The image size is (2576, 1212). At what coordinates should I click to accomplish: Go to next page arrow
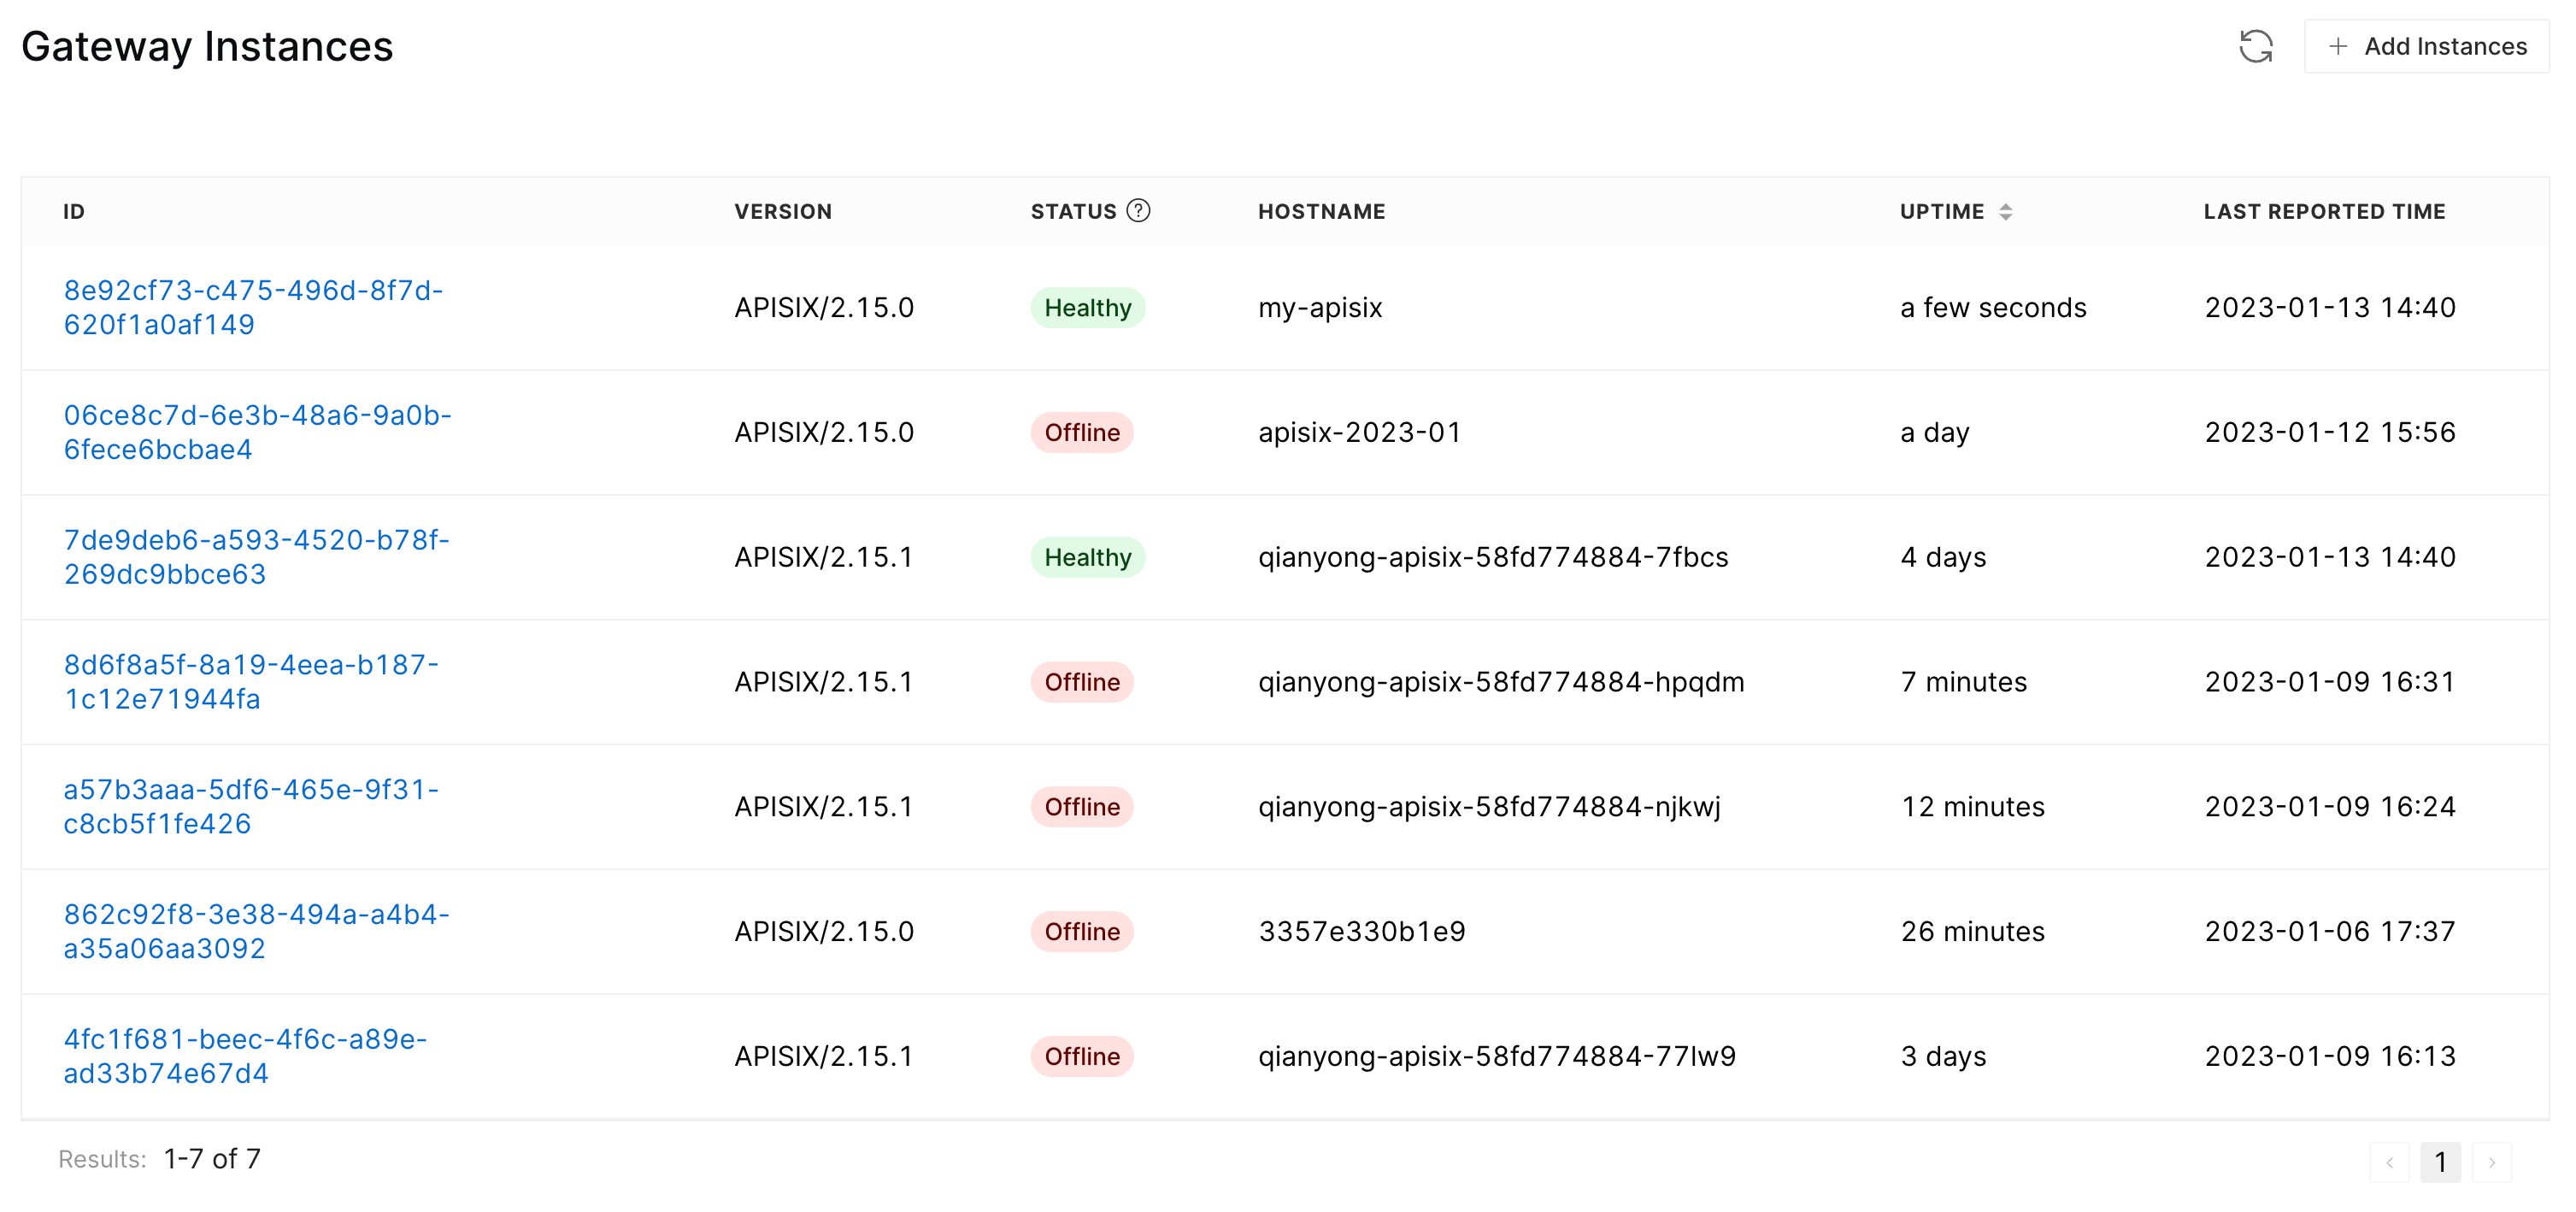coord(2492,1162)
